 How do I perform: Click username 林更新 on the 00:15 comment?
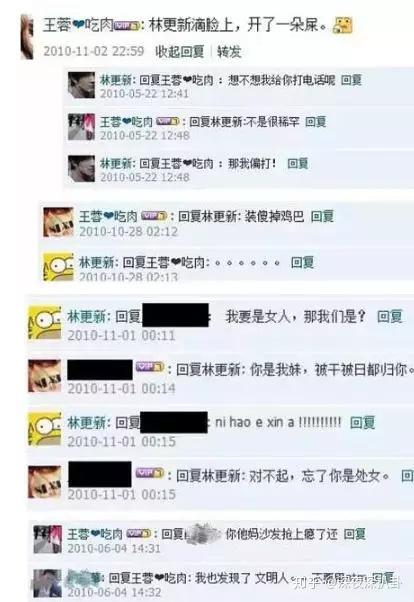87,423
